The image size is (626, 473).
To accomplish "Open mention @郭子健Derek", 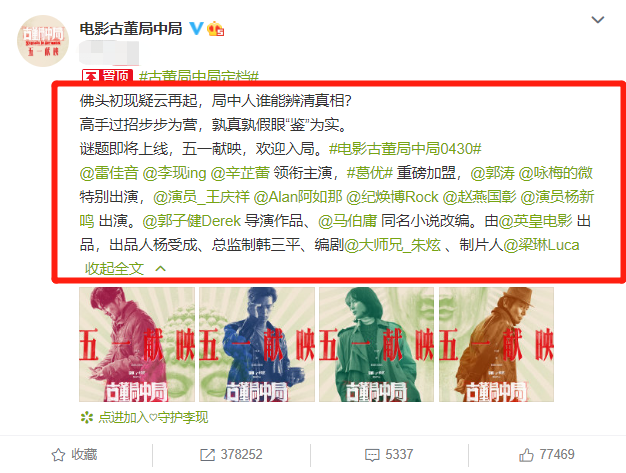I will click(x=192, y=221).
